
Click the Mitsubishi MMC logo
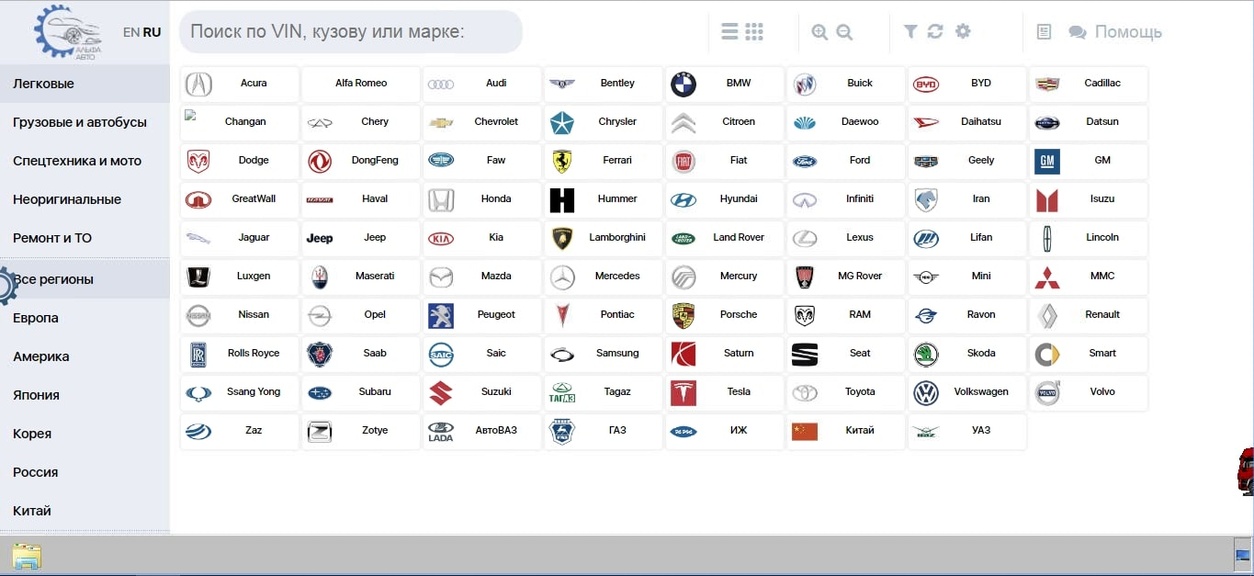pyautogui.click(x=1047, y=277)
